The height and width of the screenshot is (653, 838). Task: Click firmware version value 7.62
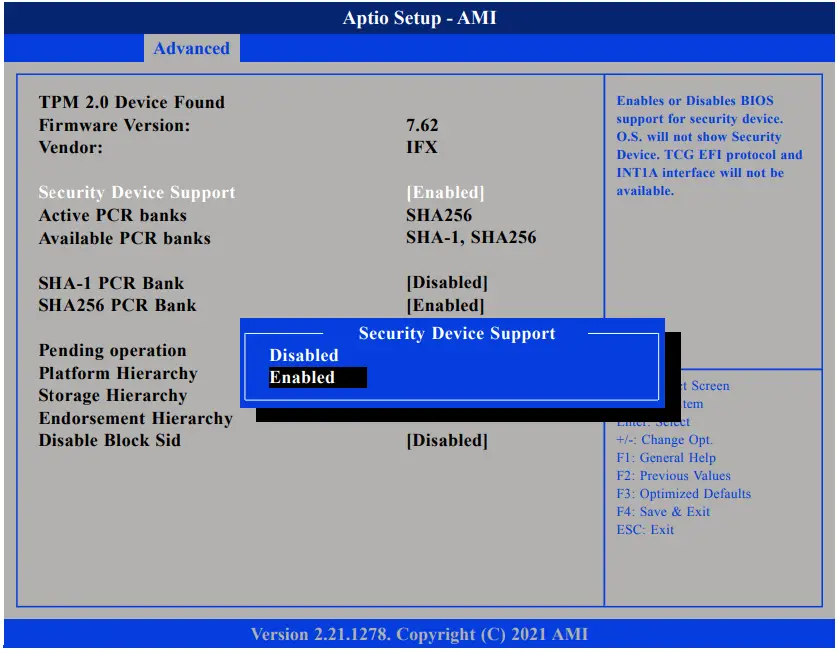[422, 125]
